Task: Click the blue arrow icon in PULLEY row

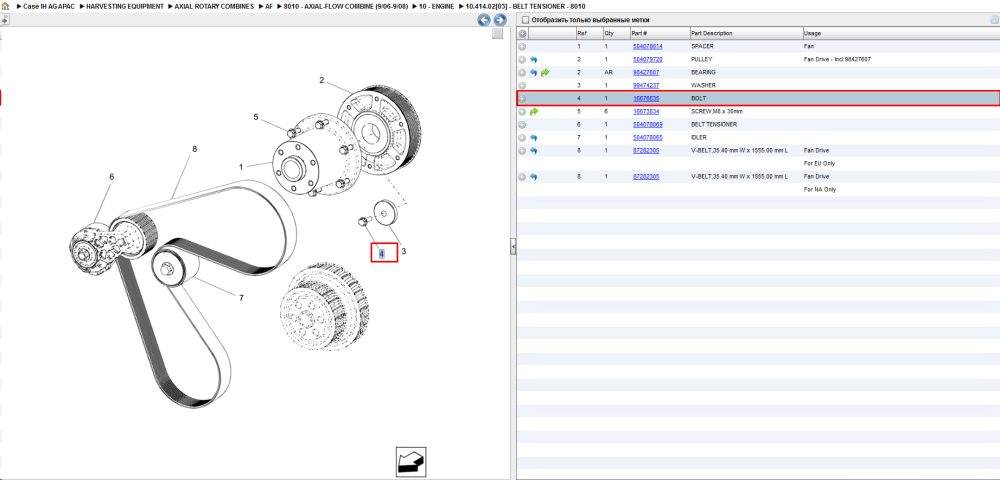Action: point(534,59)
